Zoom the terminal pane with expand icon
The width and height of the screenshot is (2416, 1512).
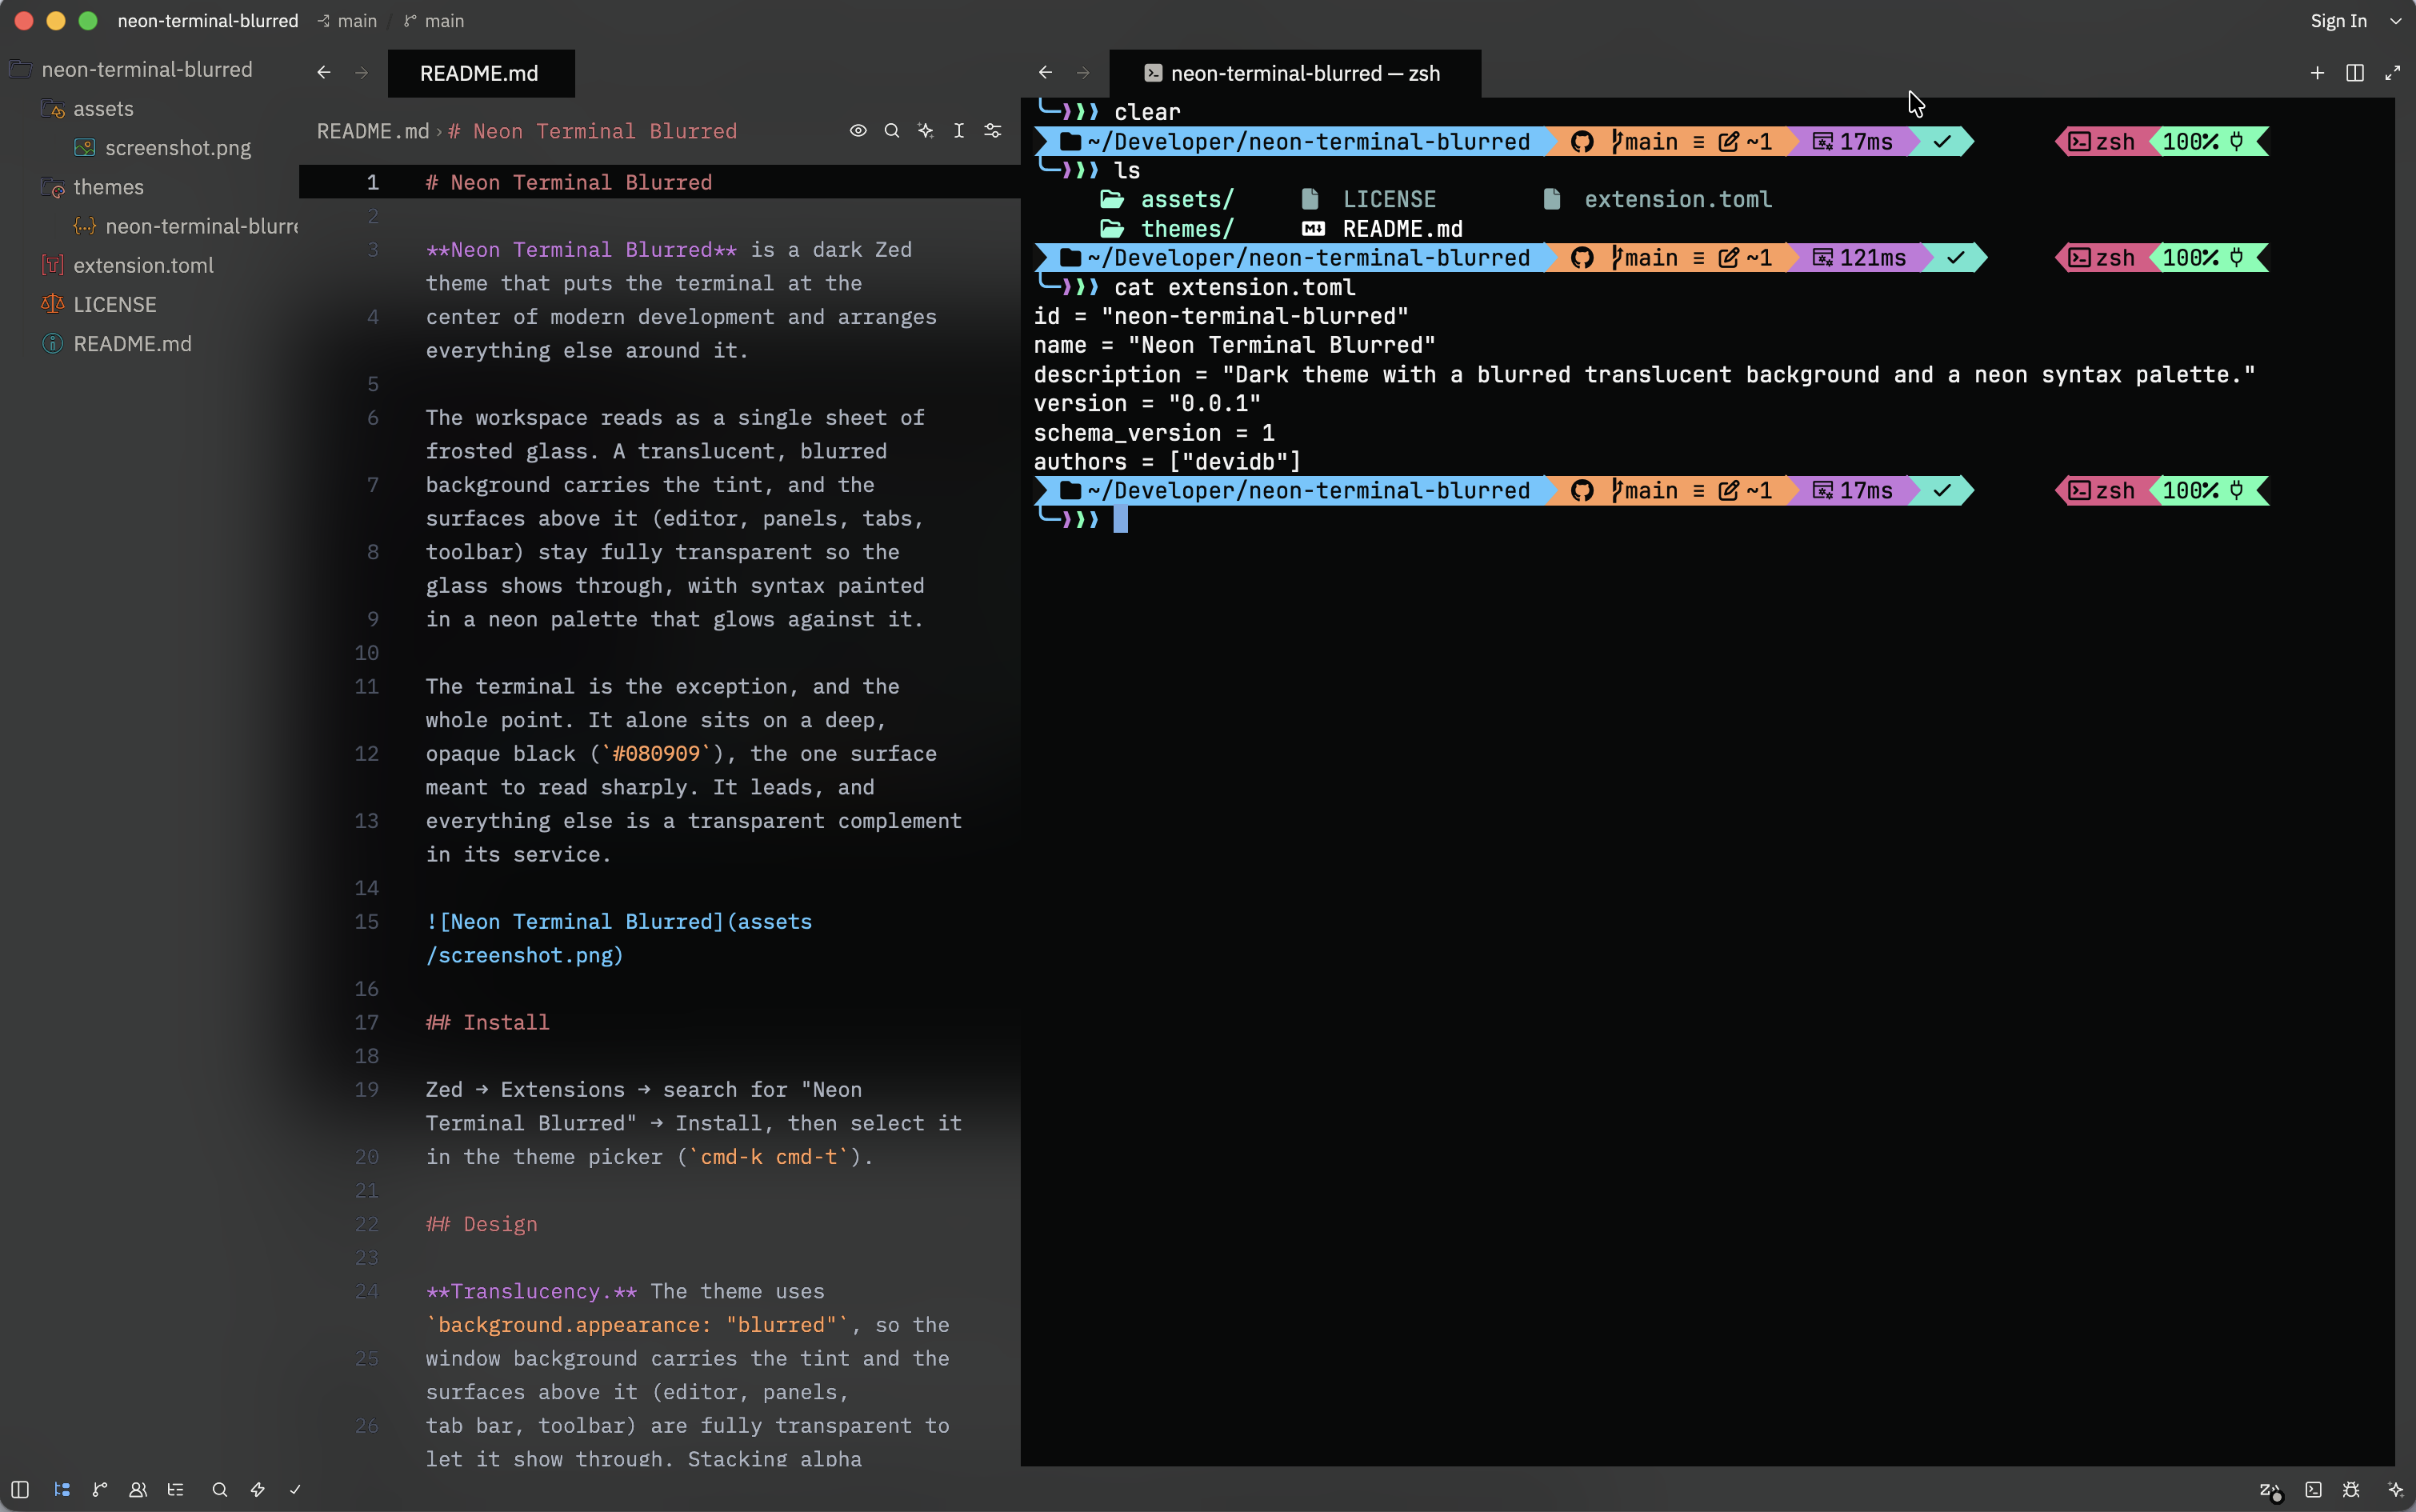(2393, 72)
